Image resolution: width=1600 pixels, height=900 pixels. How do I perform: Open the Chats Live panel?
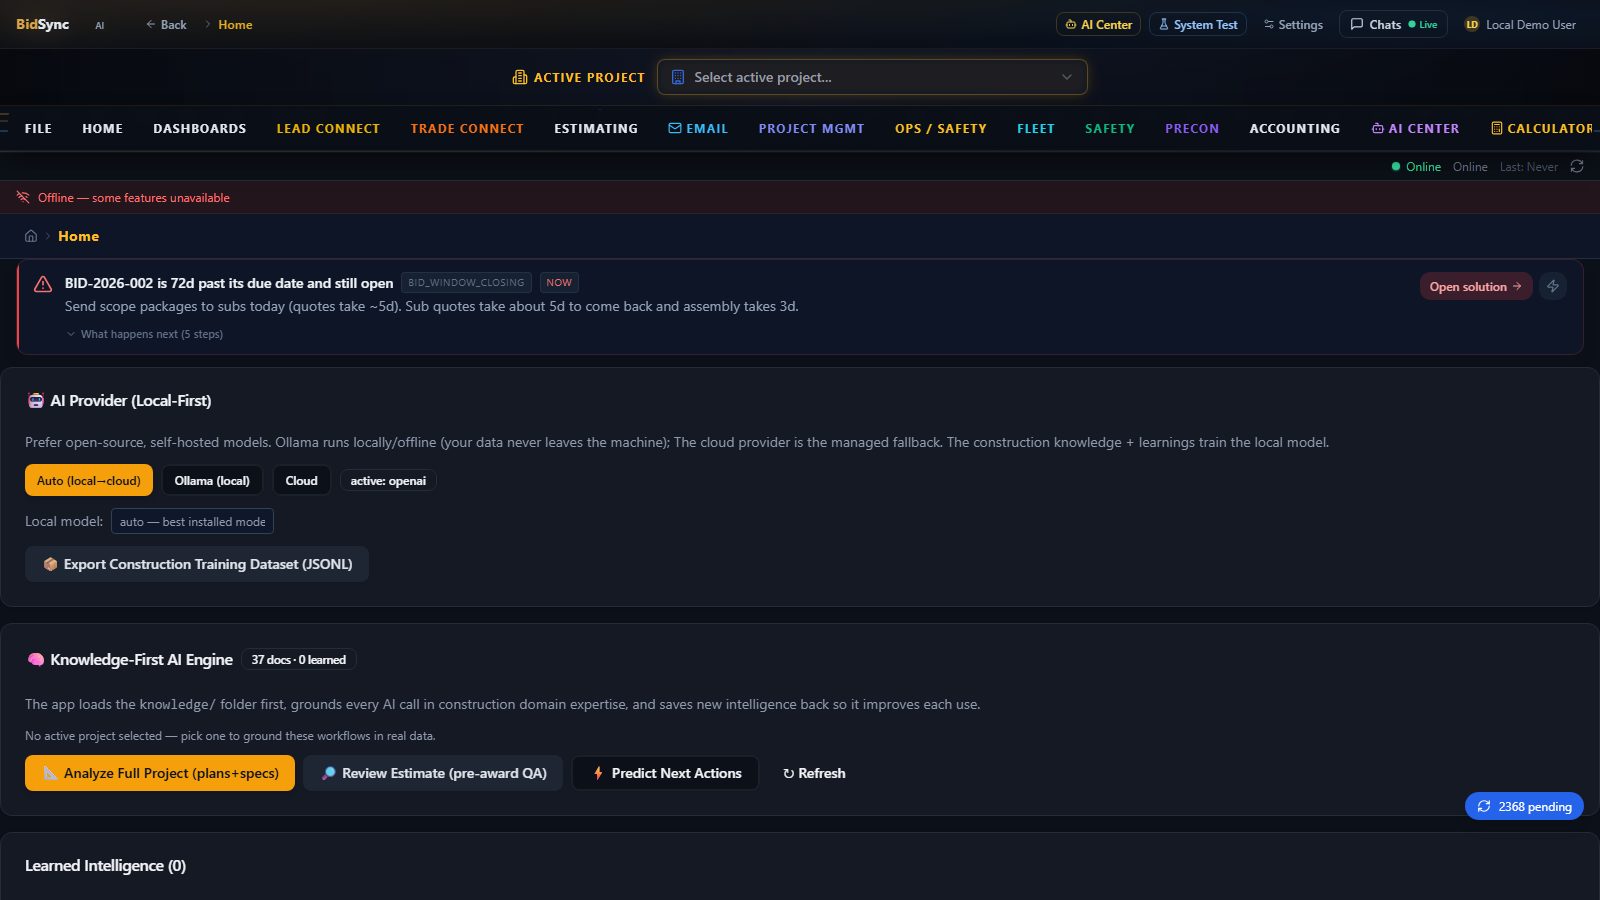[1393, 24]
